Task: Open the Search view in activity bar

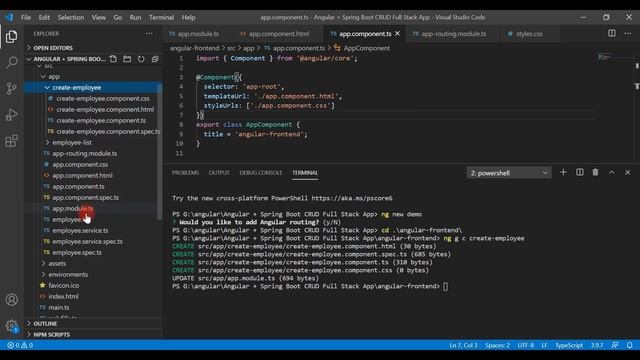Action: (x=11, y=62)
